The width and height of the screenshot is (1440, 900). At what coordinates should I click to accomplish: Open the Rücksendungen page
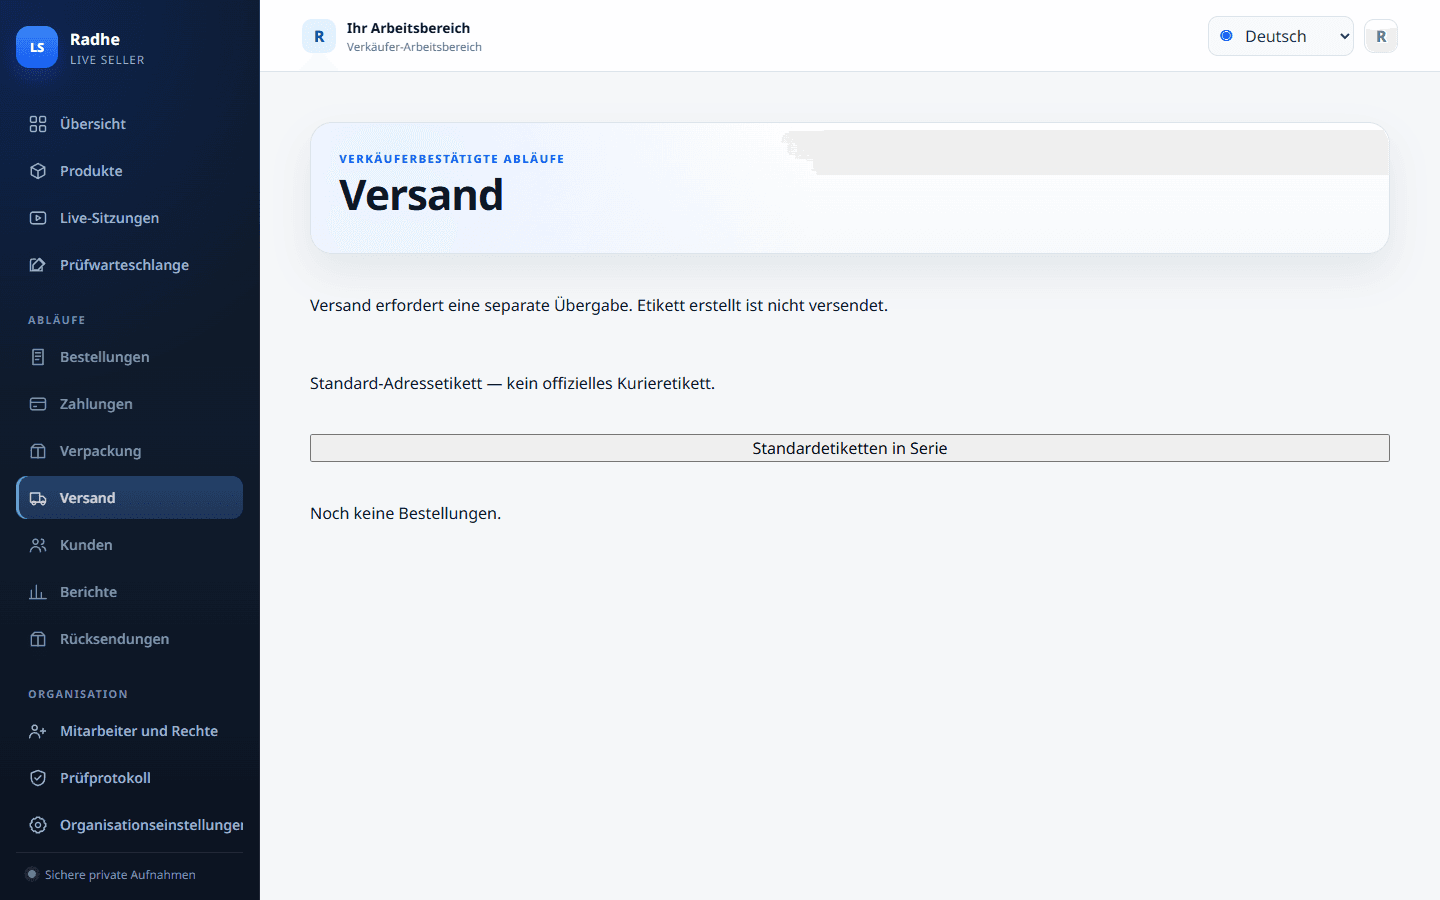pos(130,639)
